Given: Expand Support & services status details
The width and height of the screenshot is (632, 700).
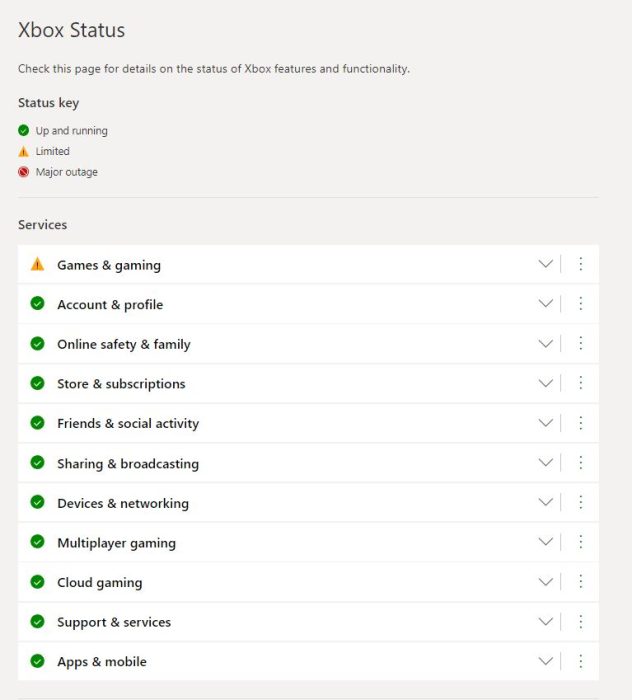Looking at the screenshot, I should click(545, 621).
